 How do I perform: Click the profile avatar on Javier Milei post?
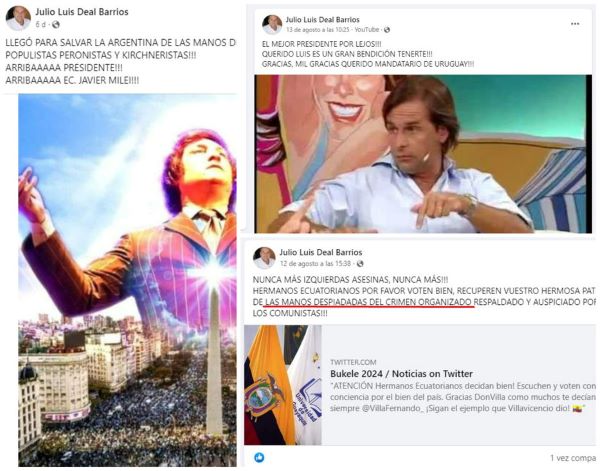[x=18, y=18]
